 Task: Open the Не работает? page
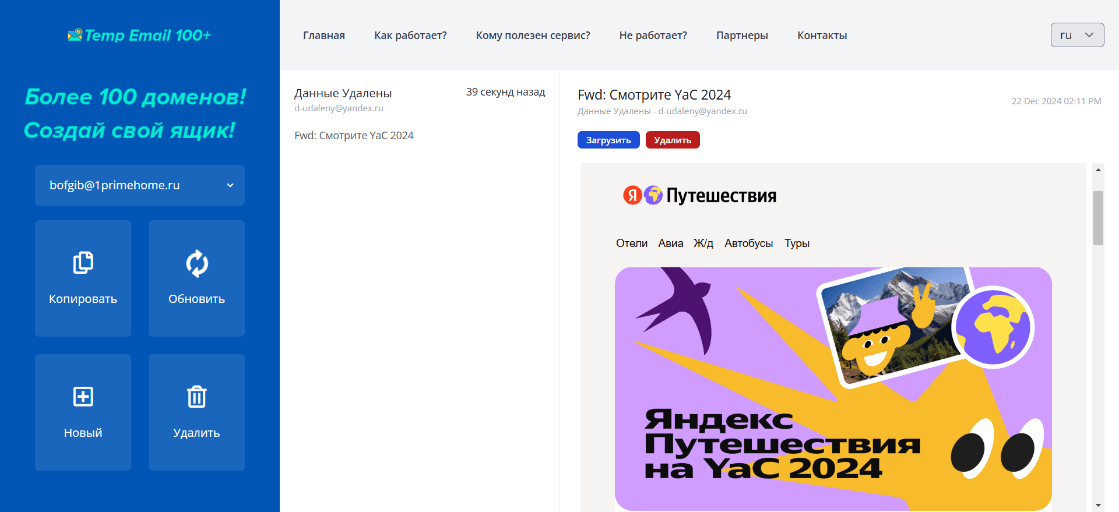[x=653, y=35]
